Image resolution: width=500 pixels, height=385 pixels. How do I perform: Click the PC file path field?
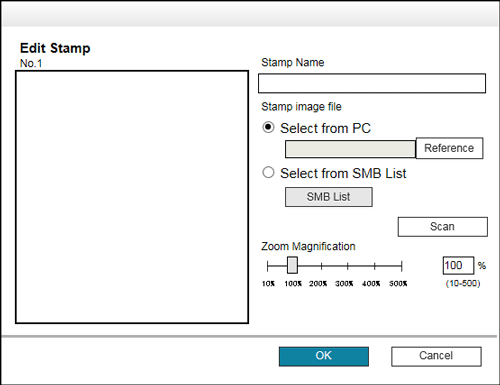pyautogui.click(x=350, y=149)
